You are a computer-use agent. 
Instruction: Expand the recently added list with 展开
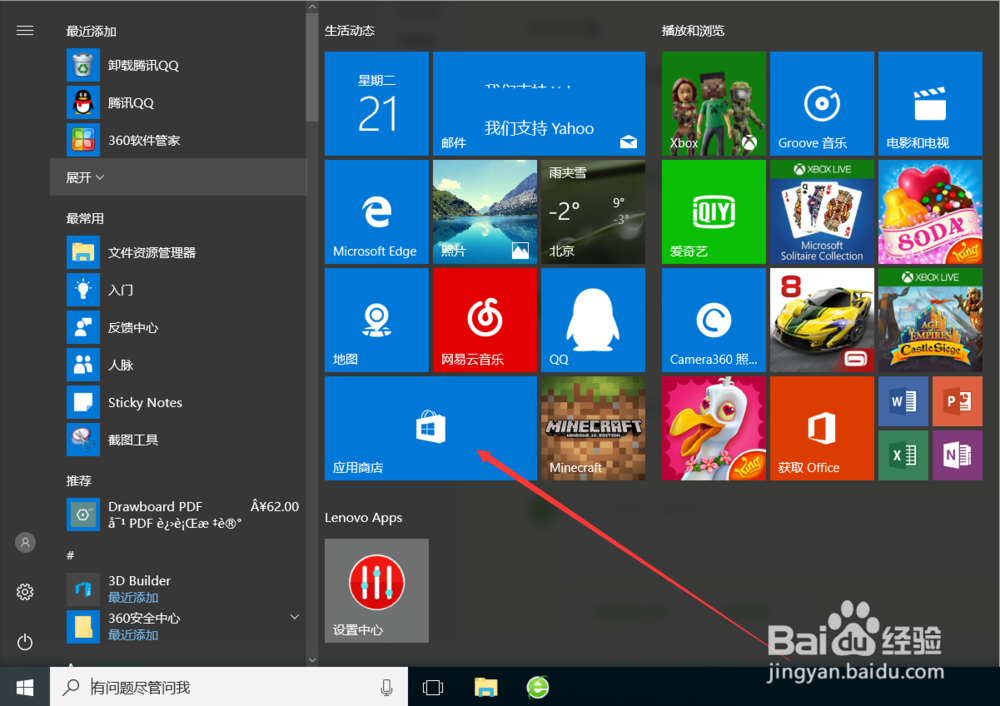pos(179,177)
